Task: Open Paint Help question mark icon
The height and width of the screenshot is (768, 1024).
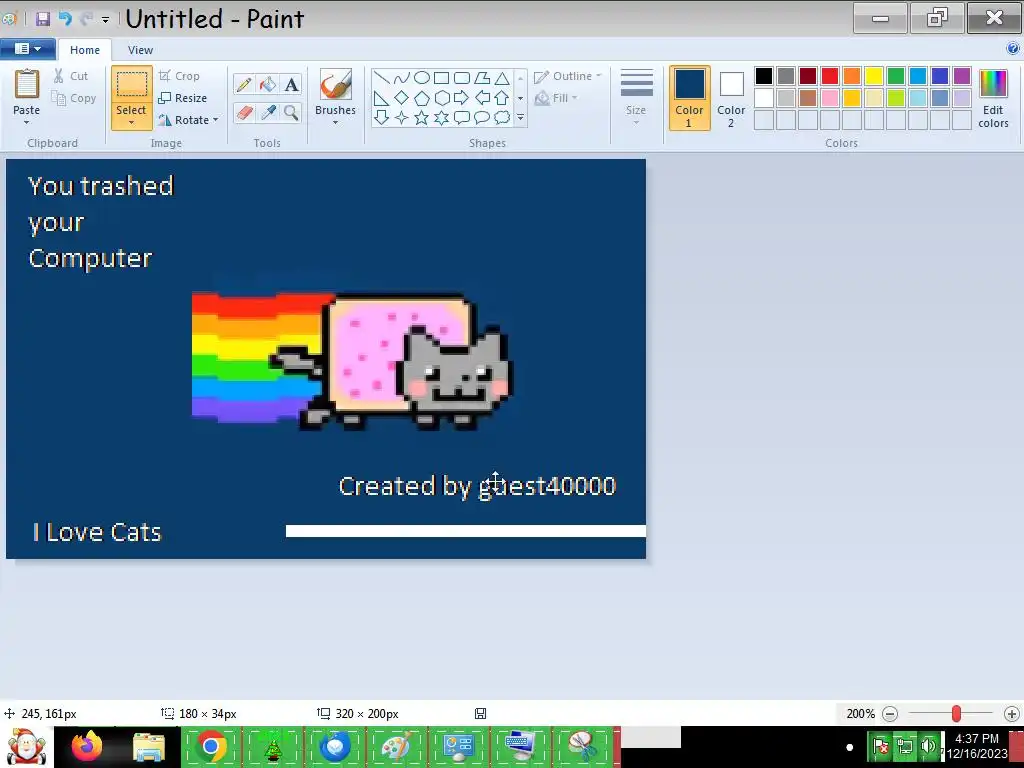Action: click(1013, 48)
